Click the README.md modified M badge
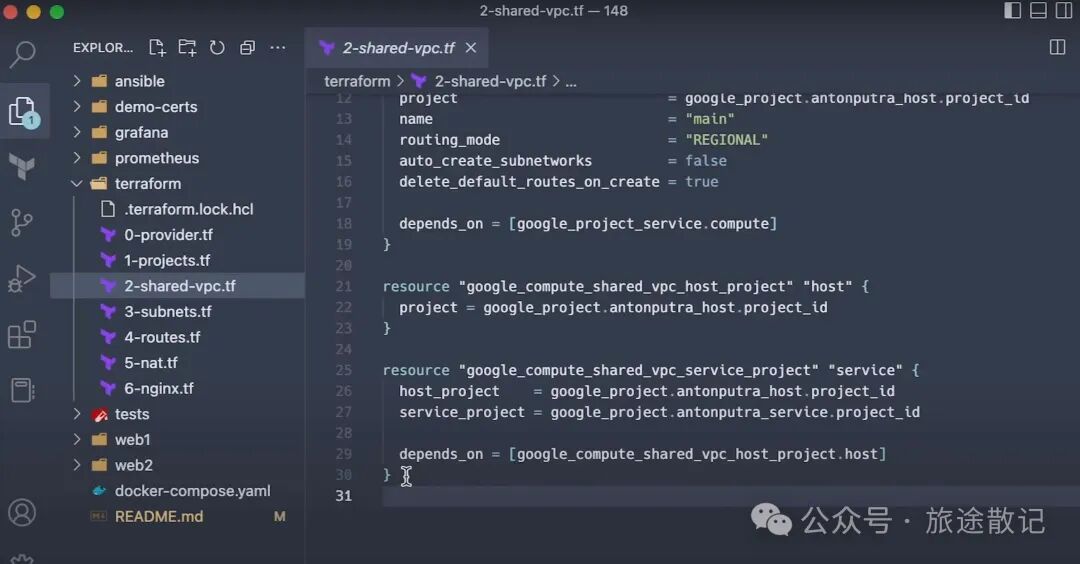Image resolution: width=1080 pixels, height=564 pixels. (x=279, y=516)
